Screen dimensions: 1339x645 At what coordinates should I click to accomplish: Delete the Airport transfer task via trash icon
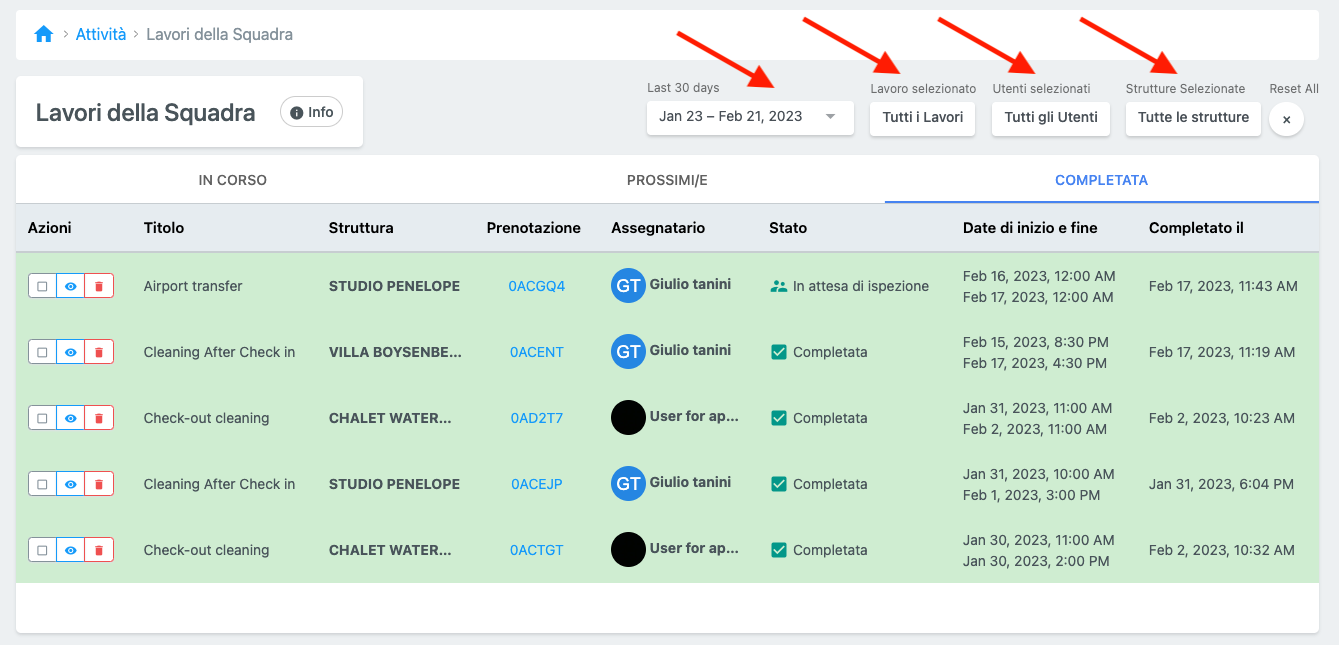pos(99,286)
